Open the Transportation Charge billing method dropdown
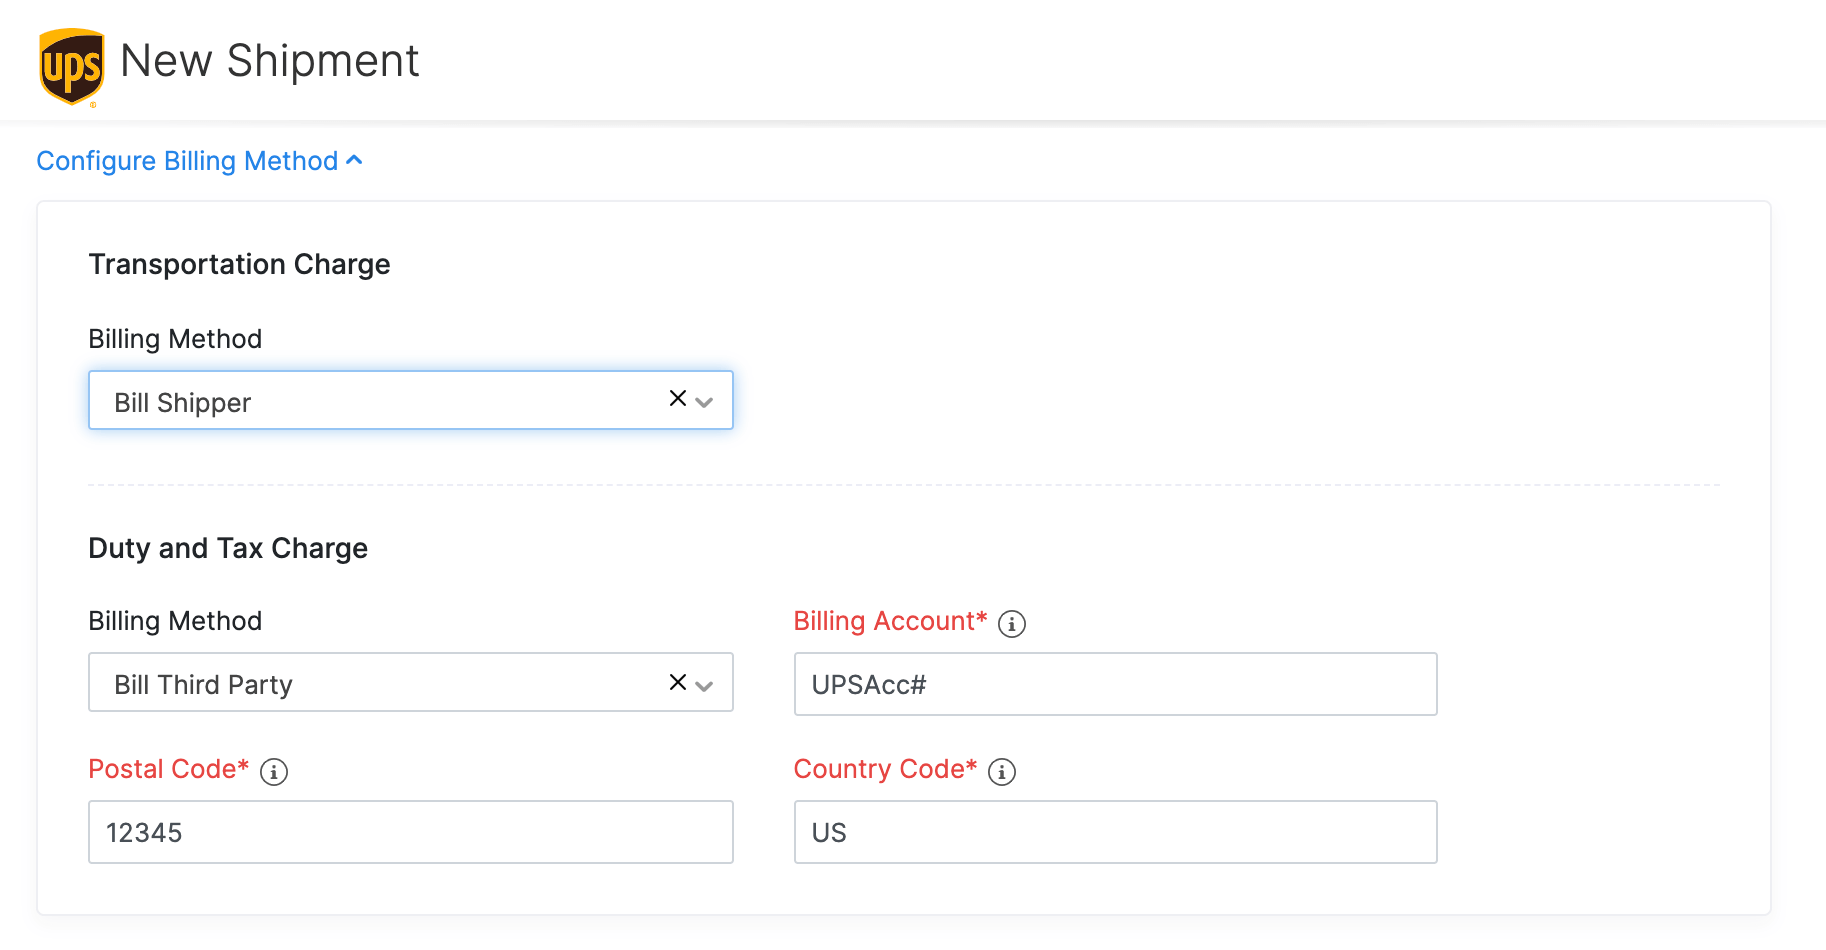 point(705,400)
